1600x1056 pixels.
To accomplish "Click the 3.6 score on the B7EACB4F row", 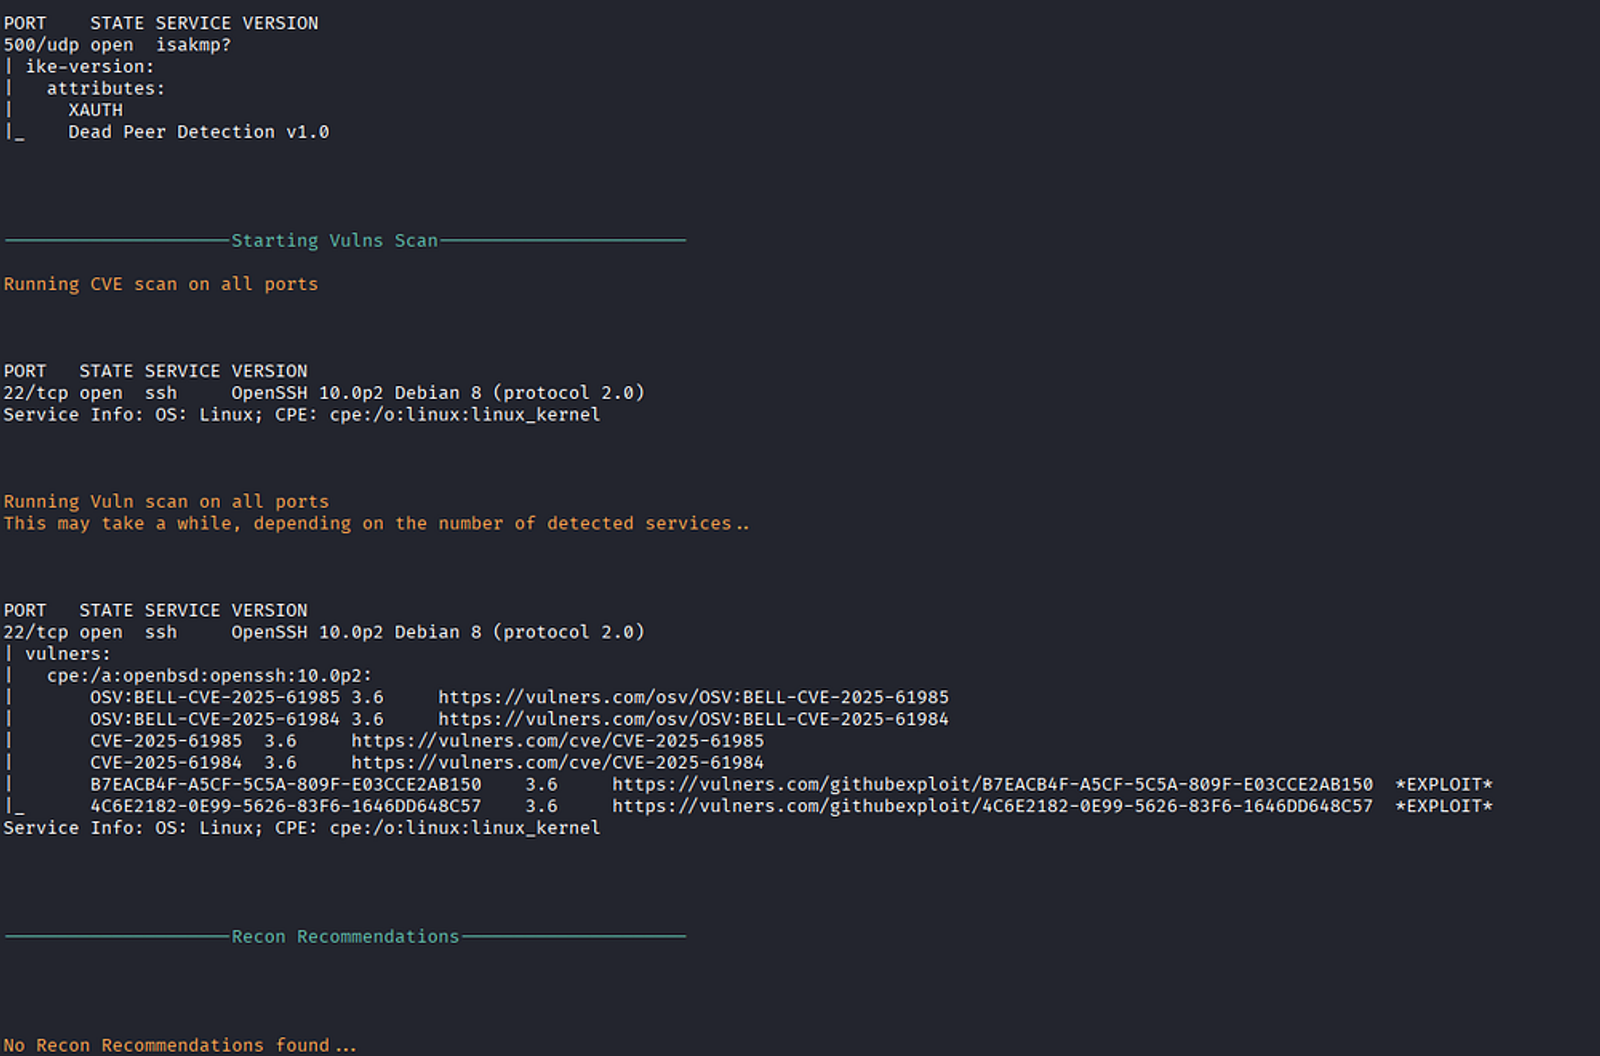I will [542, 785].
